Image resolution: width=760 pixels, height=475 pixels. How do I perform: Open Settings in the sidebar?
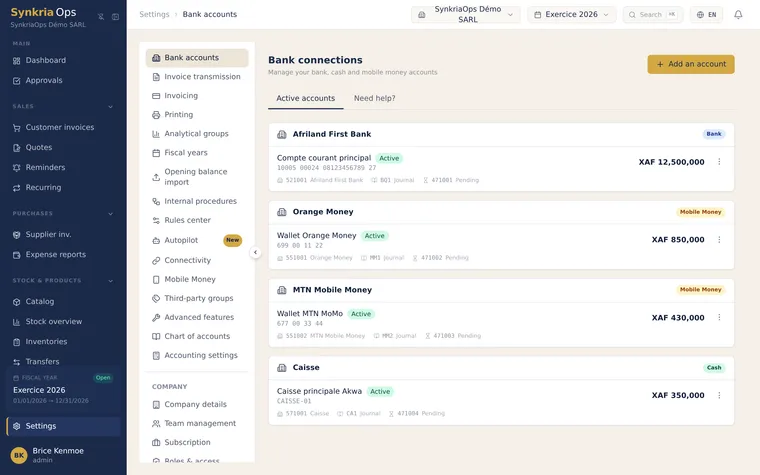(63, 426)
